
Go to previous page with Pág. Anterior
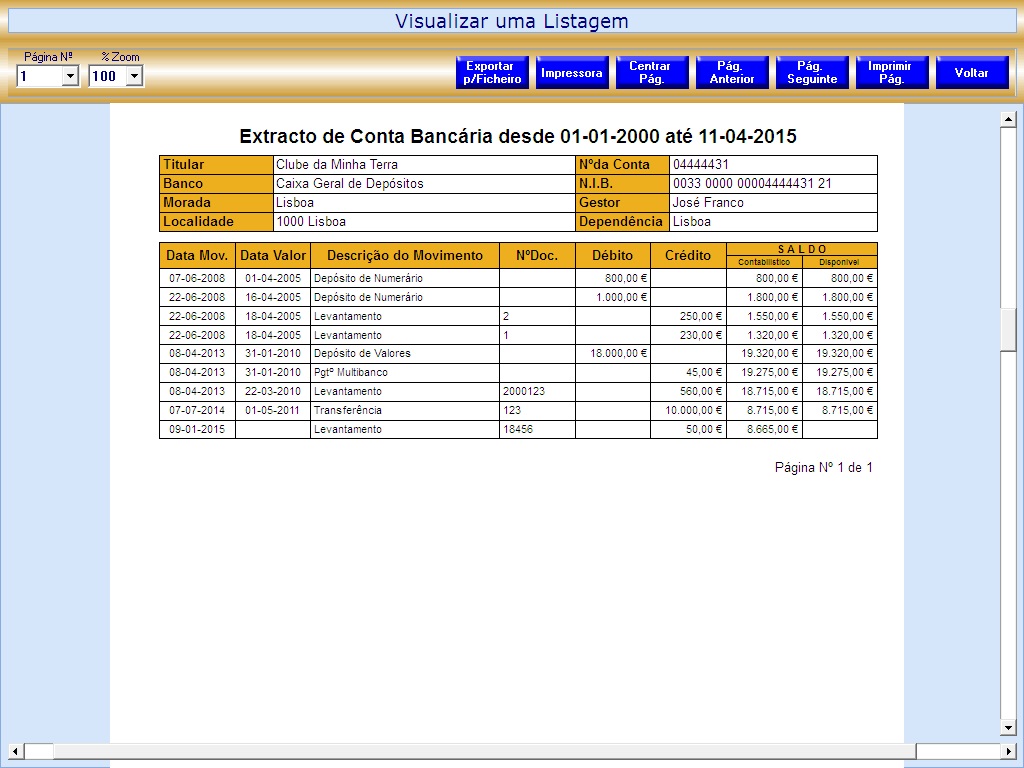(732, 73)
